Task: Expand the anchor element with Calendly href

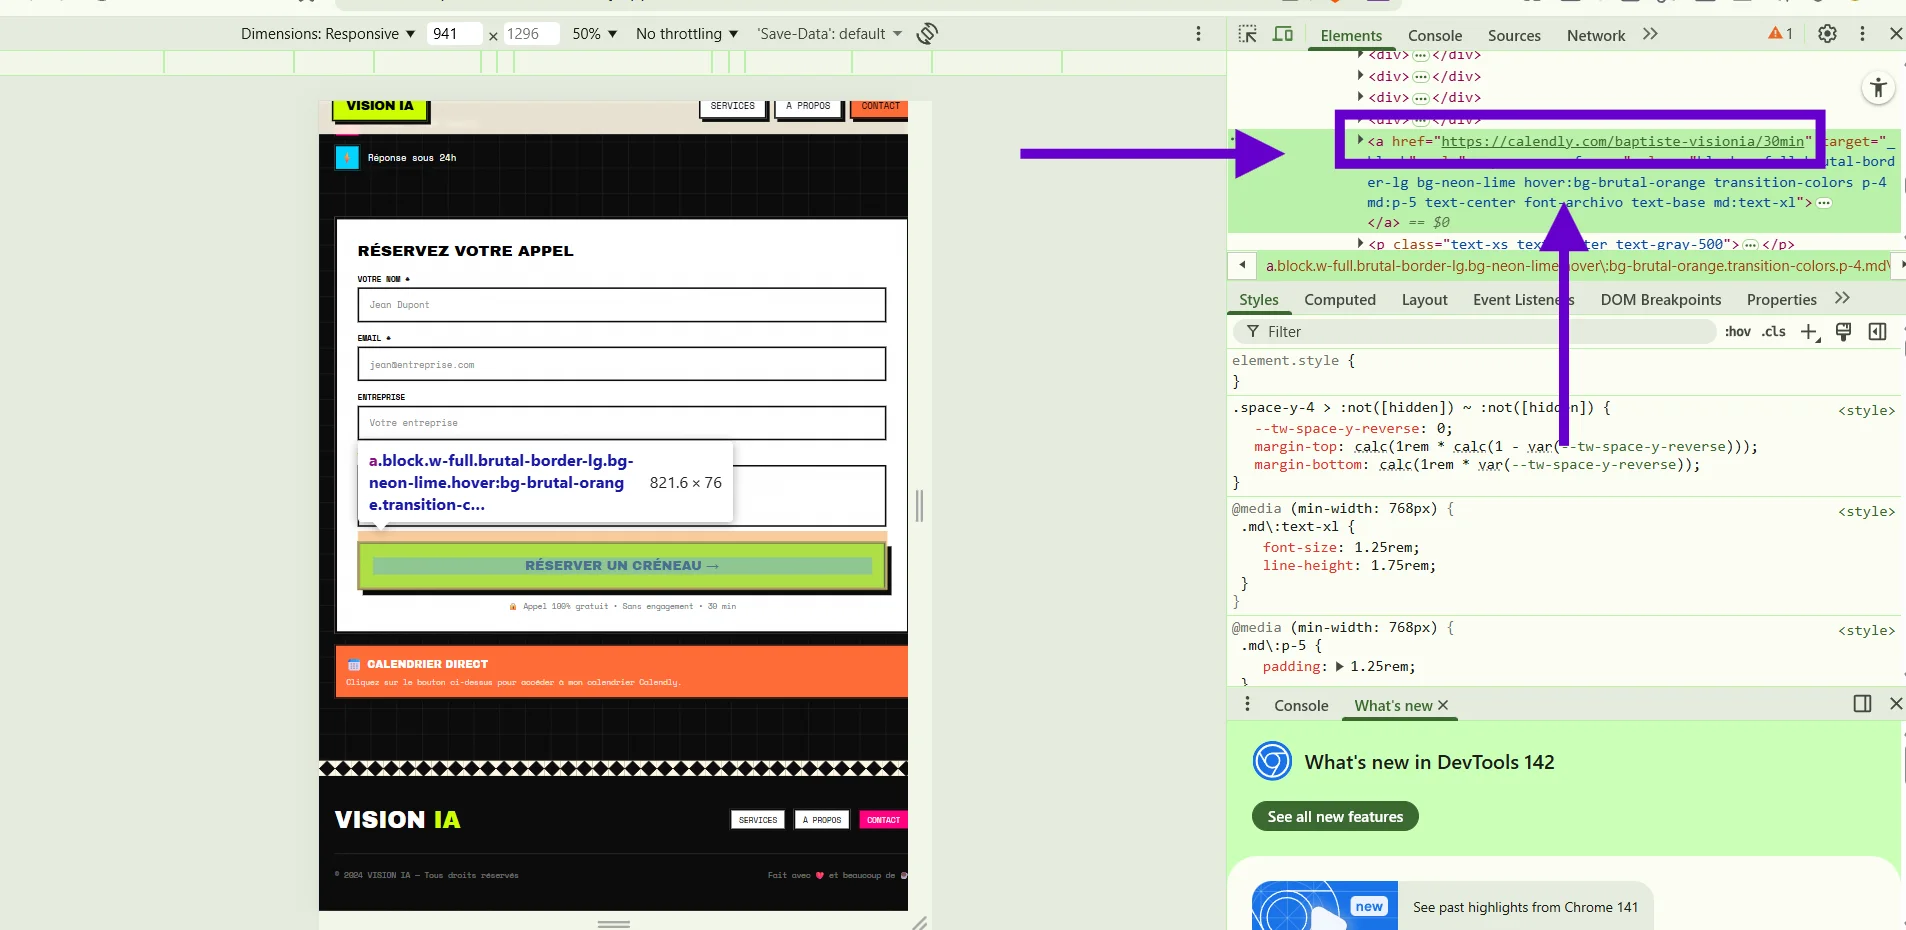Action: pyautogui.click(x=1360, y=141)
